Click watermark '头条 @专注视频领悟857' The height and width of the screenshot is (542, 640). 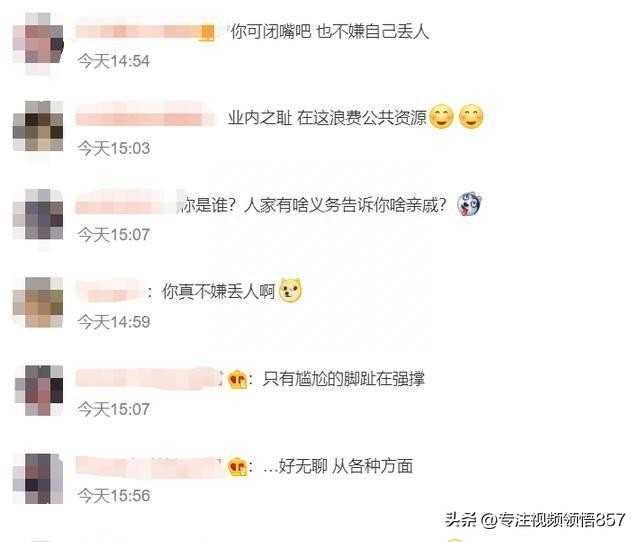tap(535, 520)
